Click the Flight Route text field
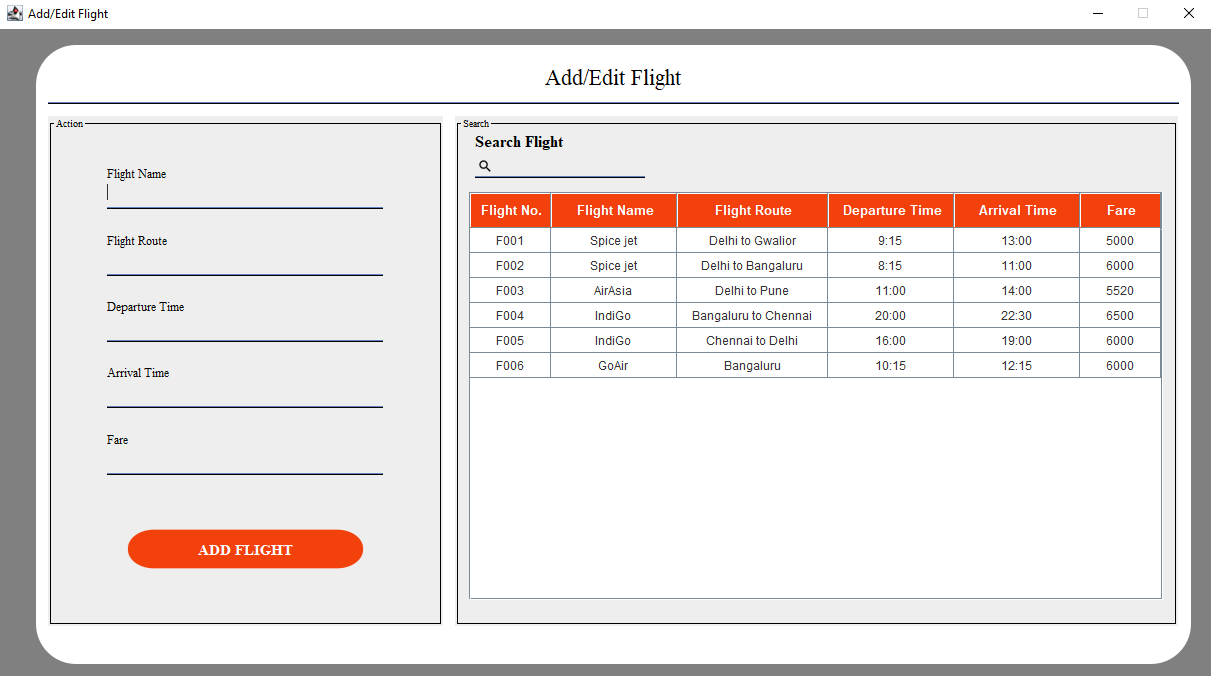 point(244,262)
